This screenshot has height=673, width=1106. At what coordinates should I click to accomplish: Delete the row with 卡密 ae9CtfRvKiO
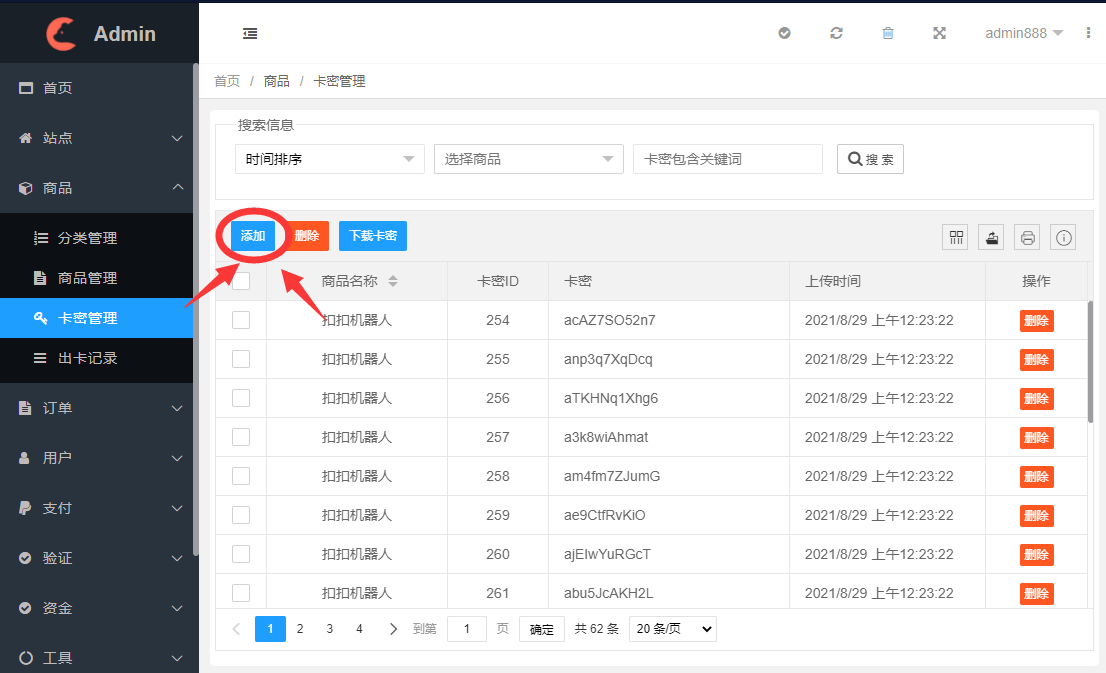click(x=1036, y=516)
